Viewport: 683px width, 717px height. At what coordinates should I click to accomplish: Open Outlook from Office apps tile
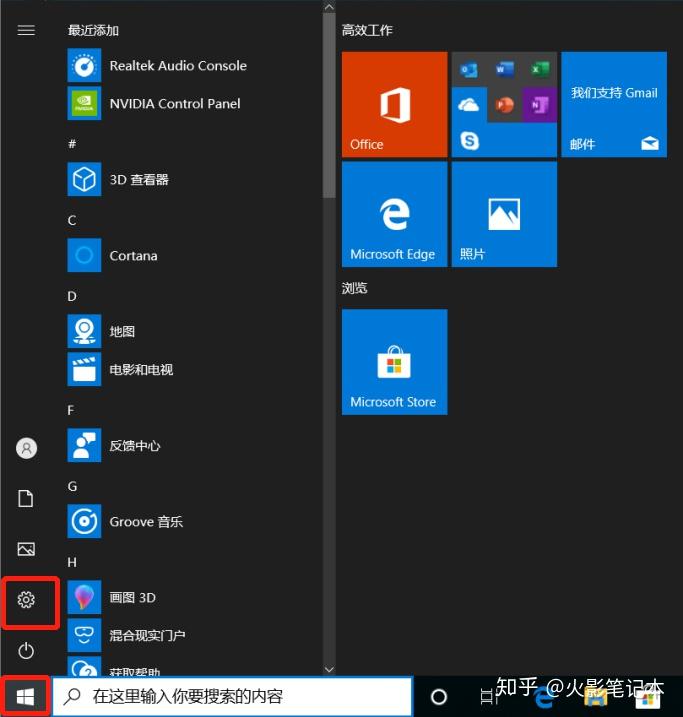pyautogui.click(x=469, y=70)
